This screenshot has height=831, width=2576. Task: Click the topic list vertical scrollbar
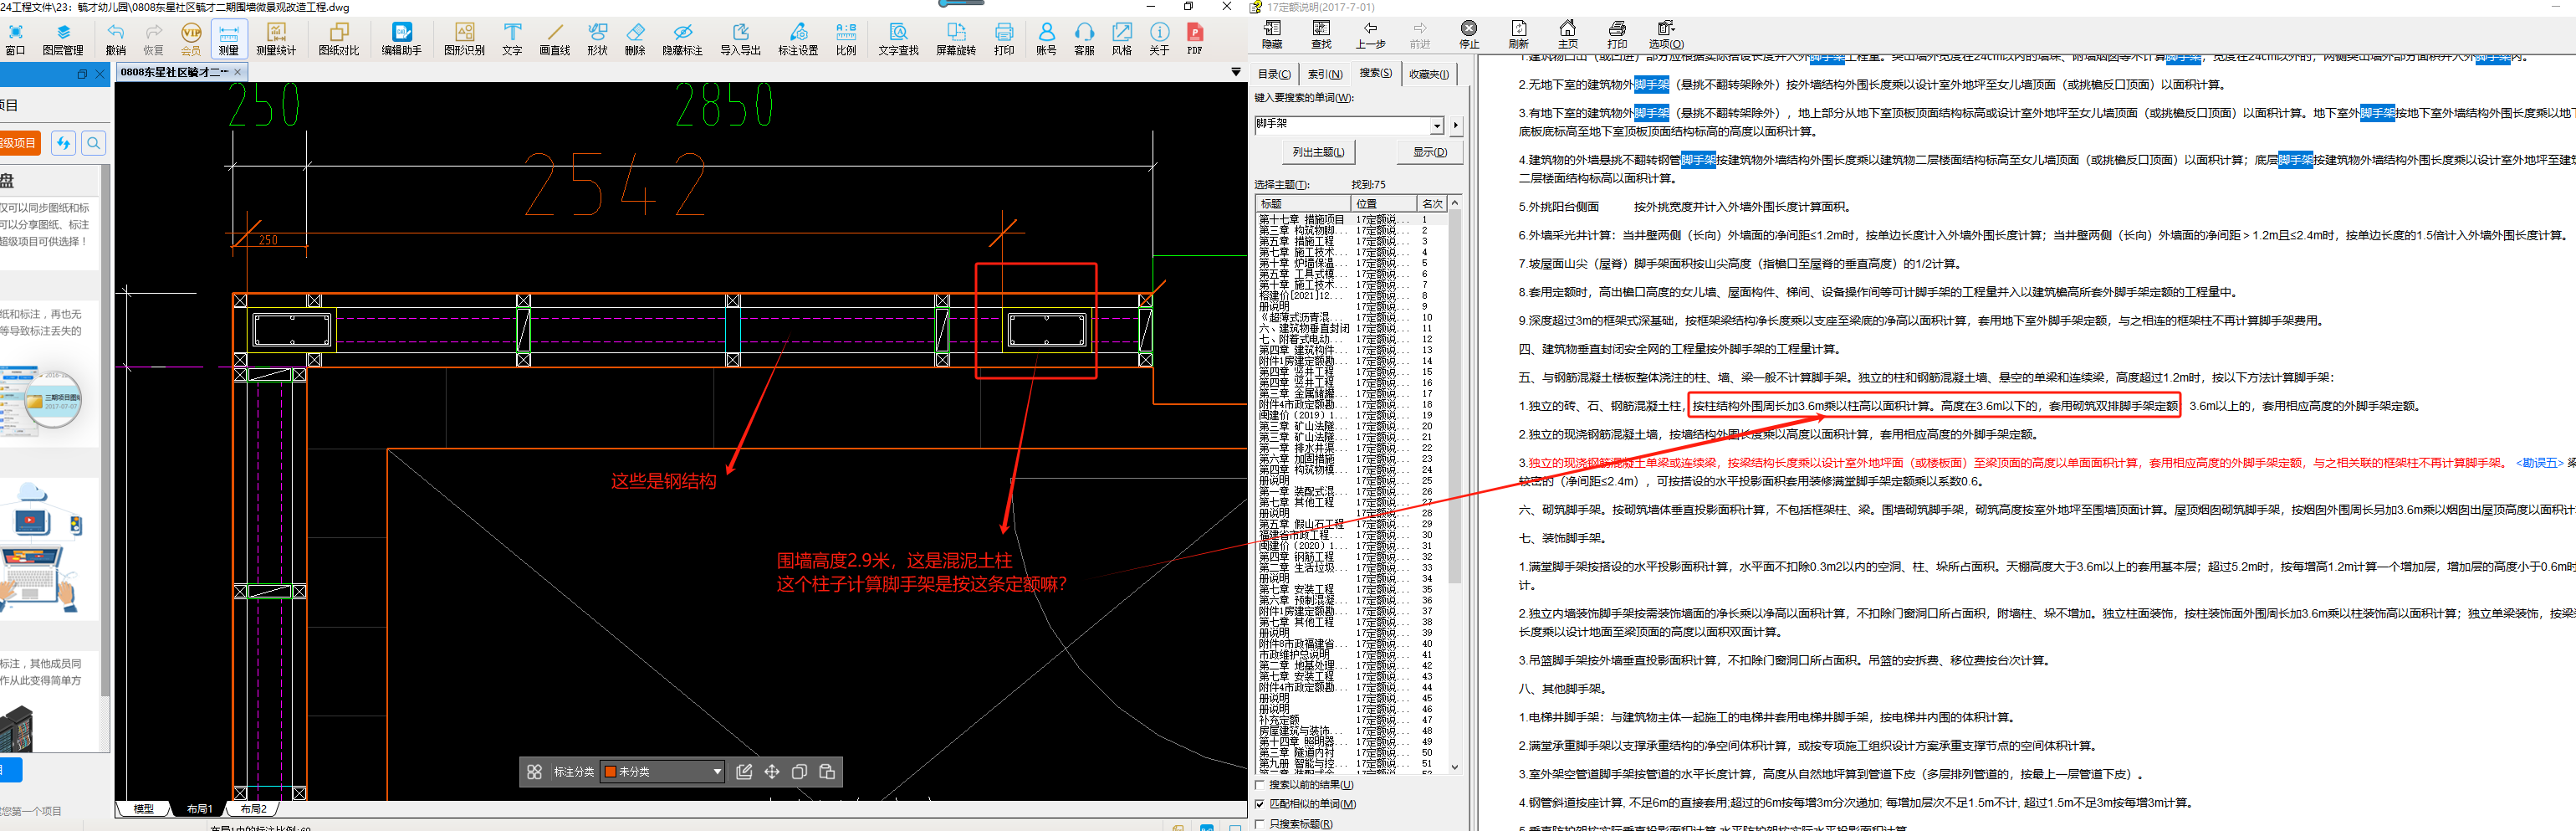(x=1455, y=485)
